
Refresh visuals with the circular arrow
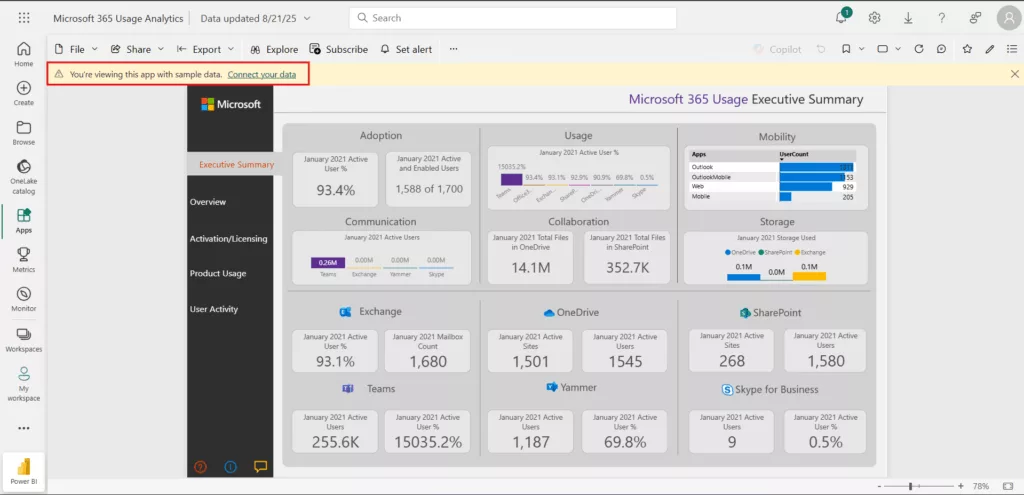[919, 49]
